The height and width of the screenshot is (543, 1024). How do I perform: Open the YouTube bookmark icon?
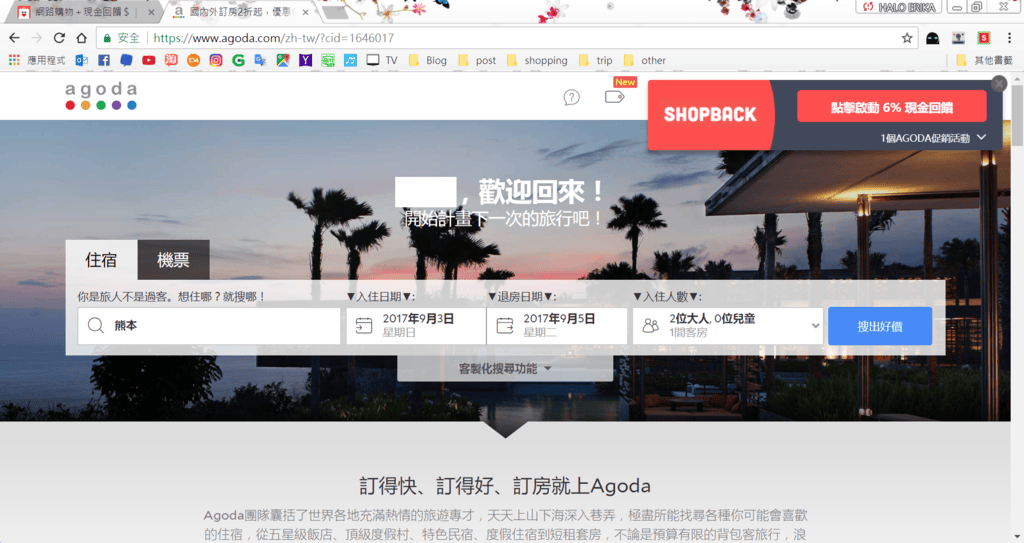tap(148, 60)
